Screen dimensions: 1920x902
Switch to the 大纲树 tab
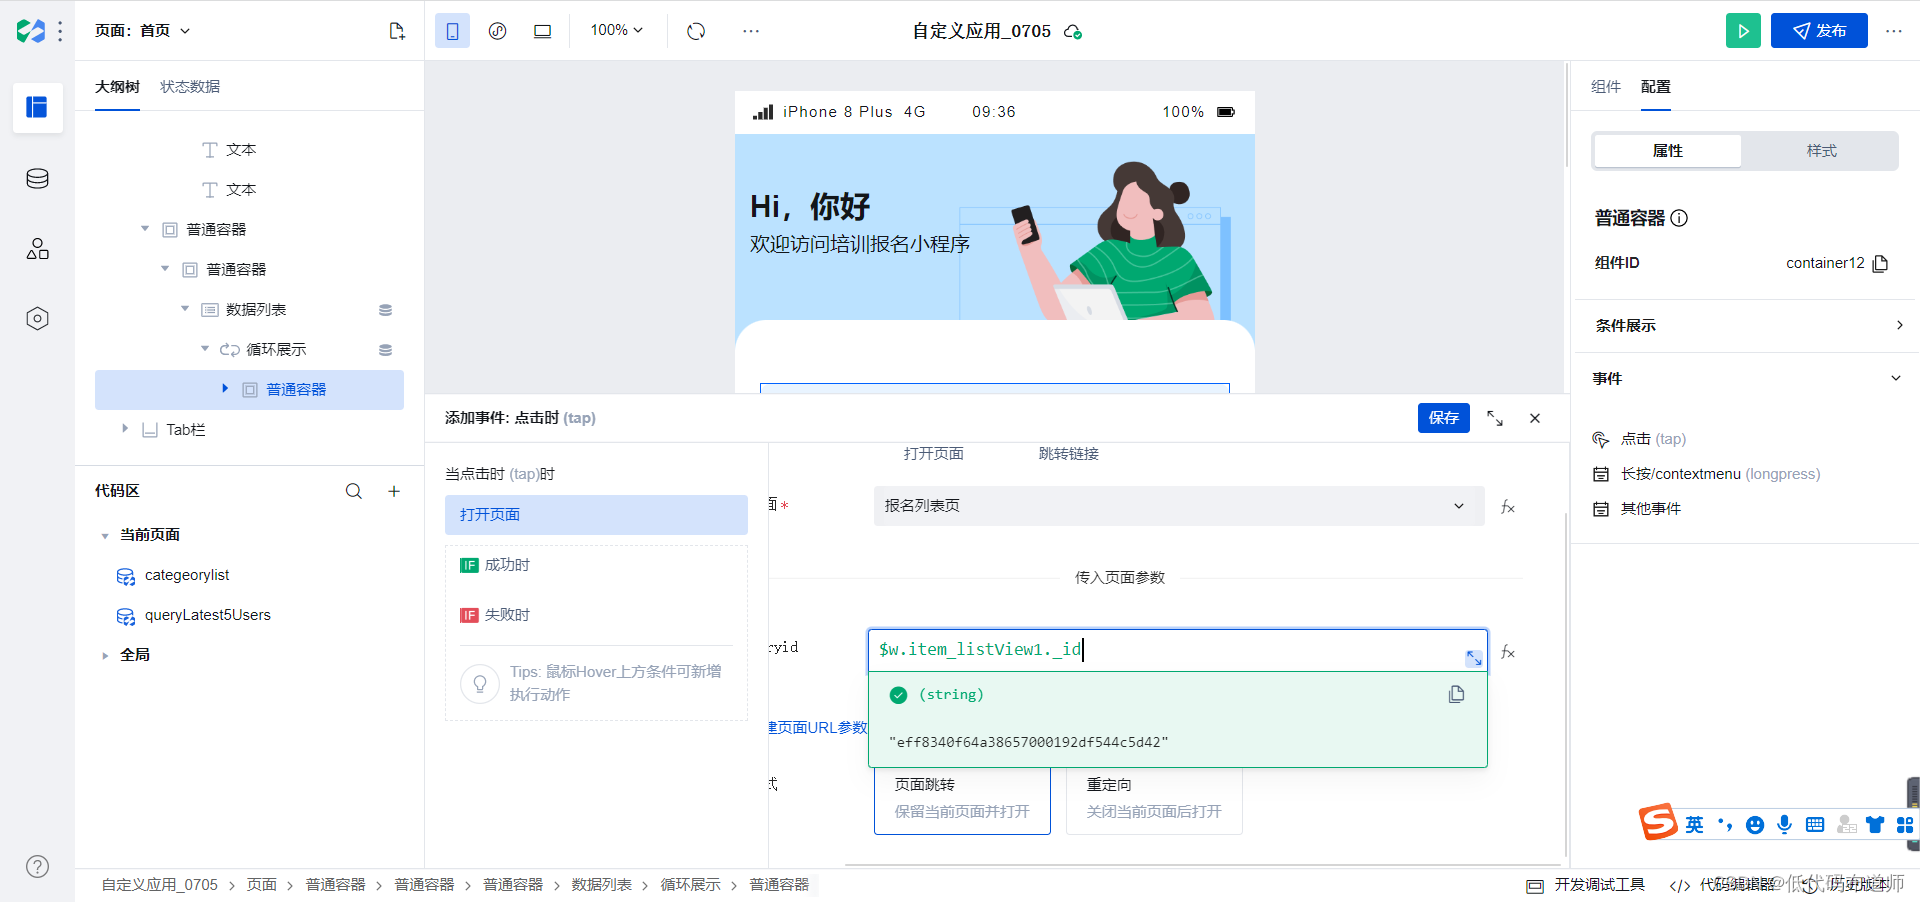click(117, 87)
